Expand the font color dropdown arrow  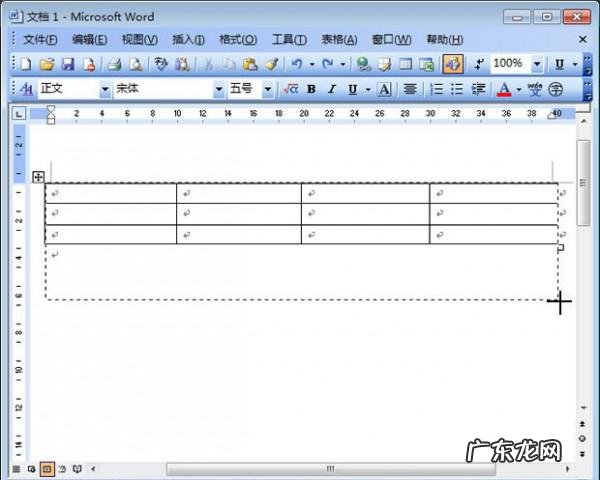[519, 90]
